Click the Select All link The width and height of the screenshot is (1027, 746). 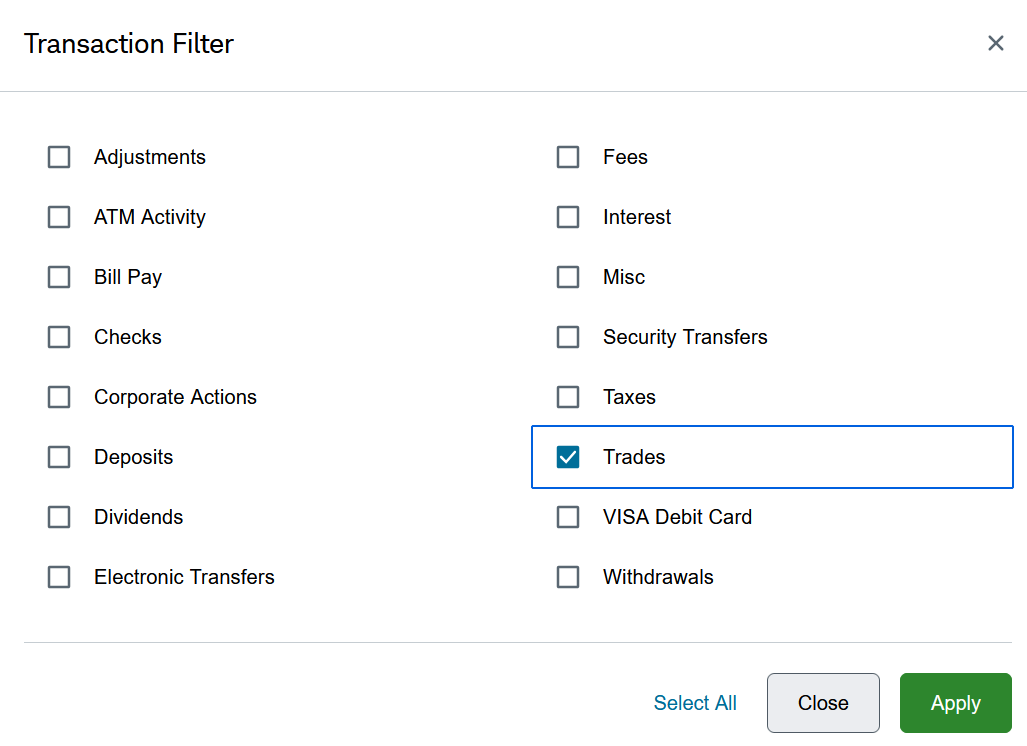695,703
